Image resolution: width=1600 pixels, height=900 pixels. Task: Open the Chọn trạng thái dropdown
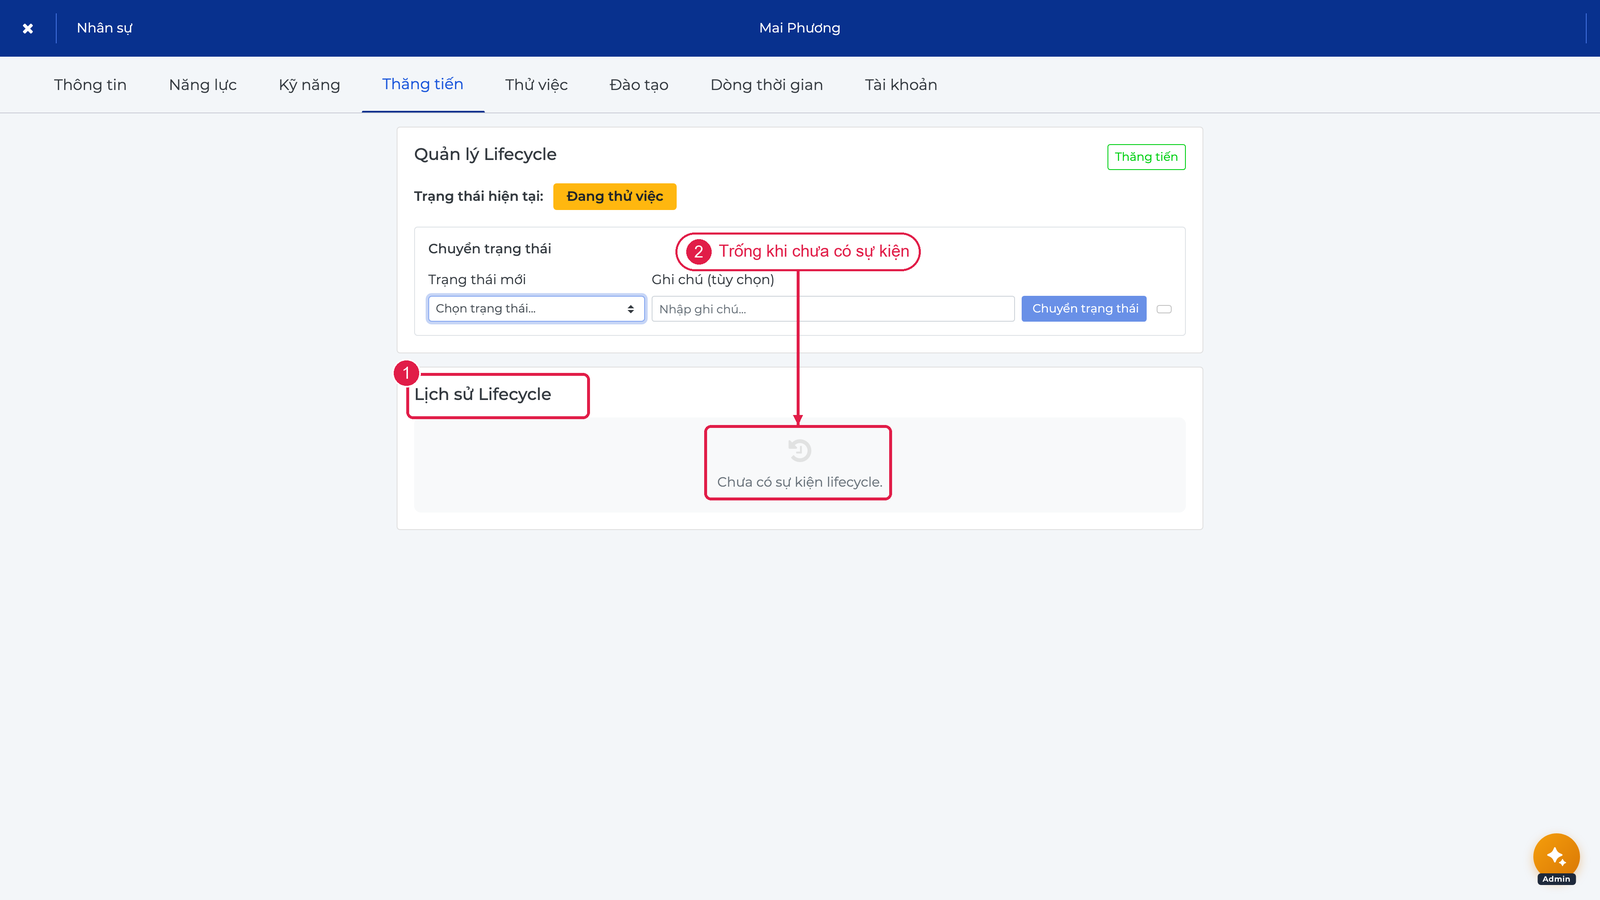[536, 309]
